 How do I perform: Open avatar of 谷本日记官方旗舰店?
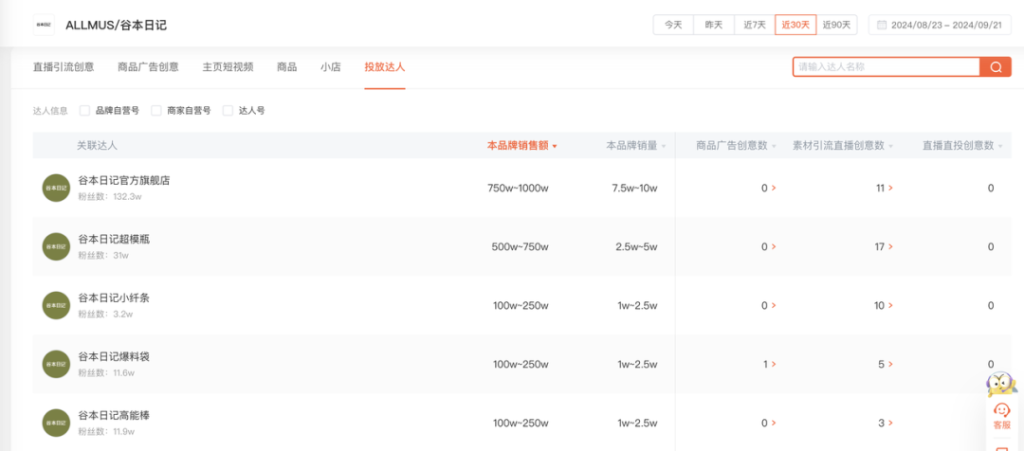click(x=56, y=188)
